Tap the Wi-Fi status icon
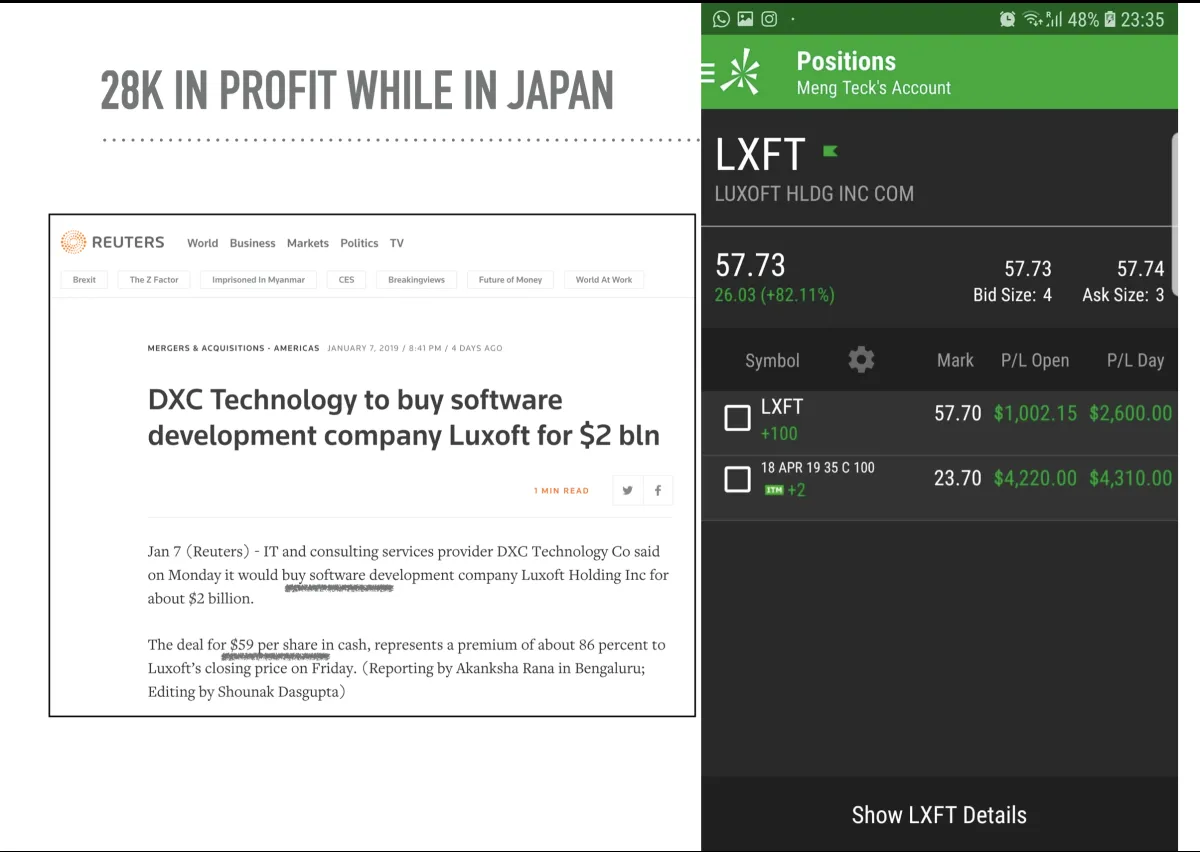Image resolution: width=1200 pixels, height=852 pixels. coord(1033,19)
